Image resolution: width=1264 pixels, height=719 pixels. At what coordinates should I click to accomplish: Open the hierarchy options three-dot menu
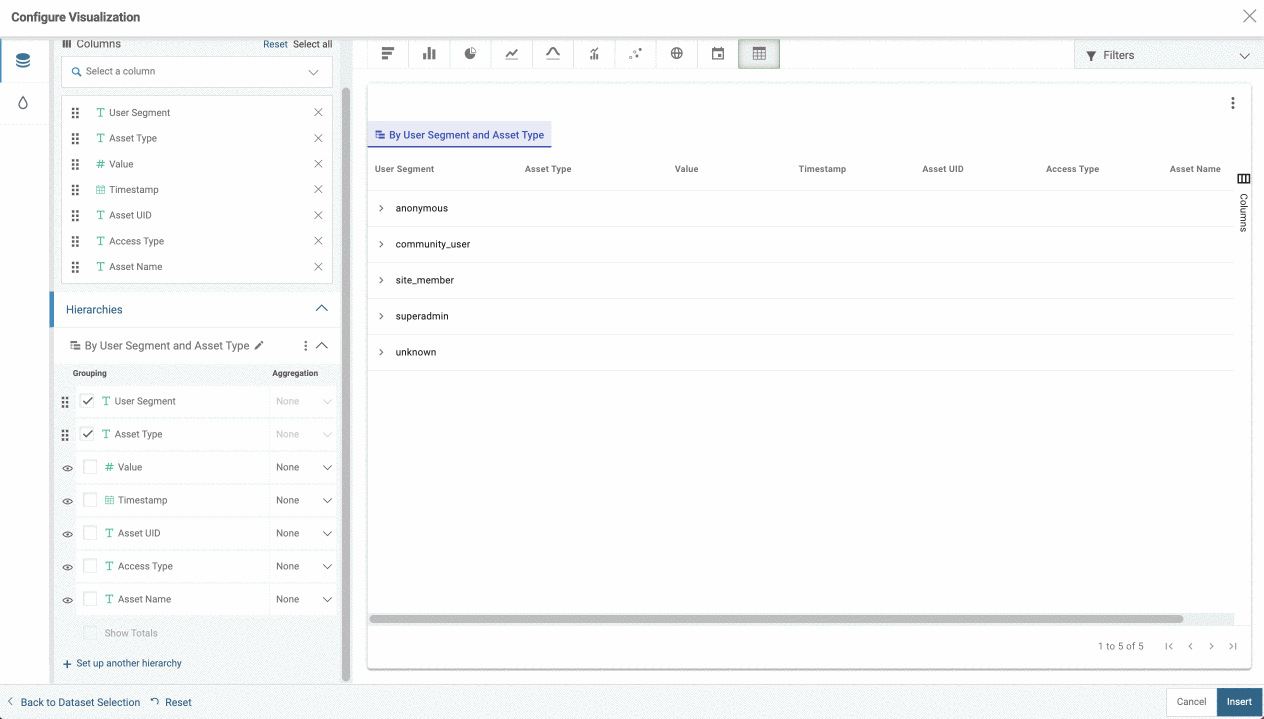[x=305, y=345]
